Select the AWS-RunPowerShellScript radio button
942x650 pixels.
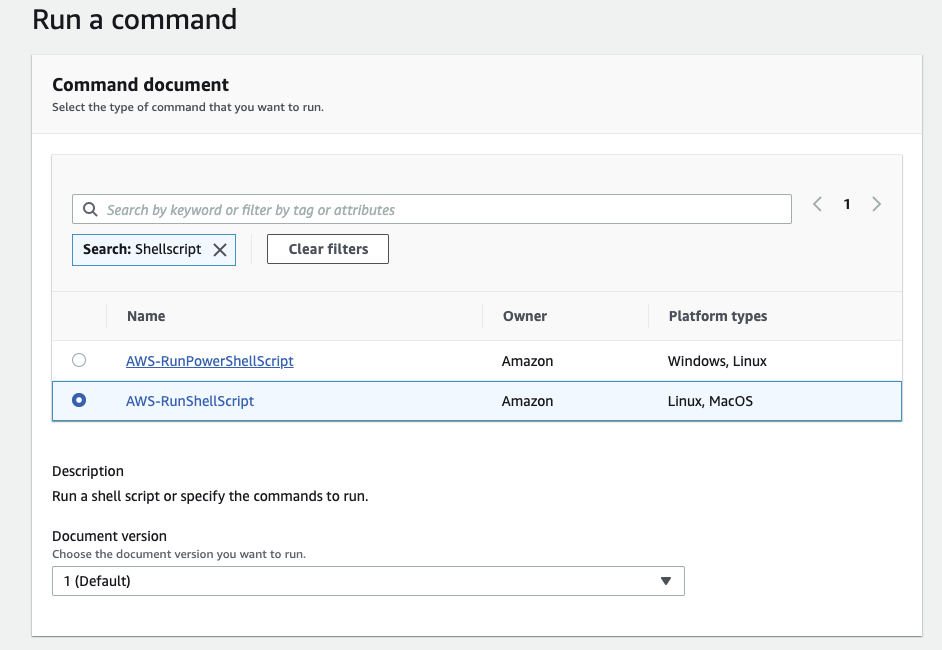79,360
